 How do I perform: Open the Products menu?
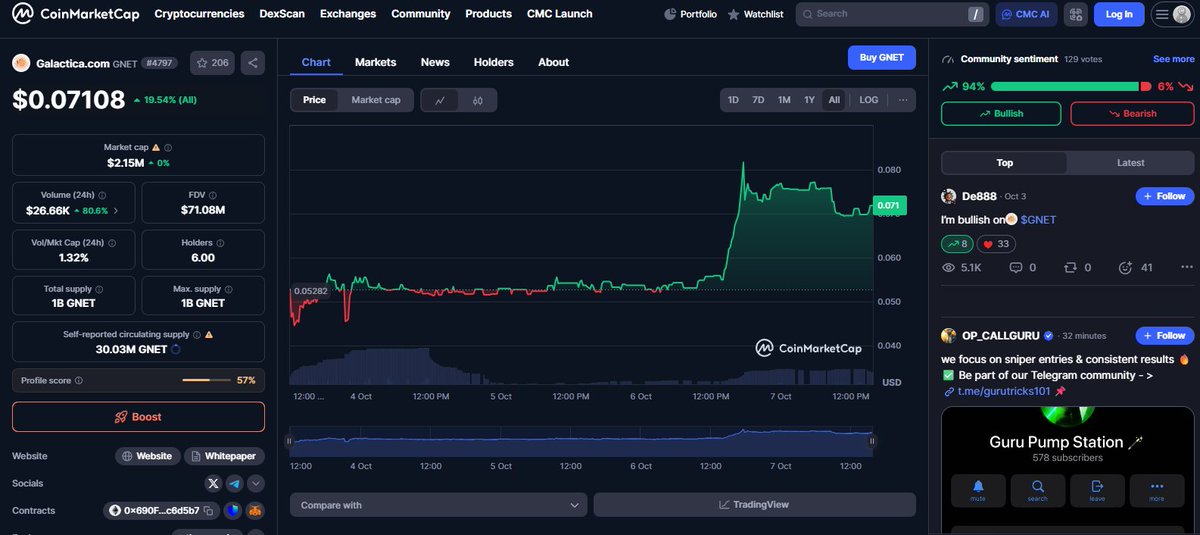pos(489,14)
